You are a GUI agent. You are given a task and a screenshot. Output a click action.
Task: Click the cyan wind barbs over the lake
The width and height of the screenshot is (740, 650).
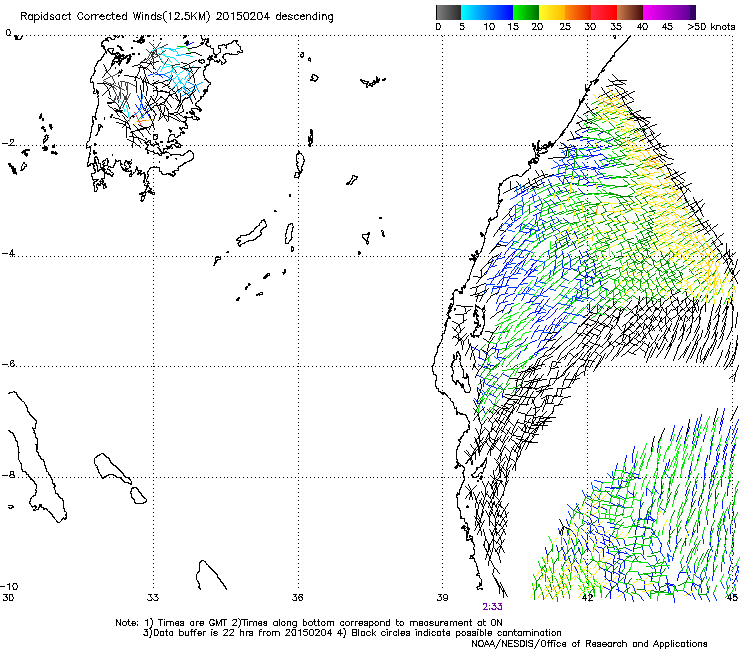coord(177,73)
